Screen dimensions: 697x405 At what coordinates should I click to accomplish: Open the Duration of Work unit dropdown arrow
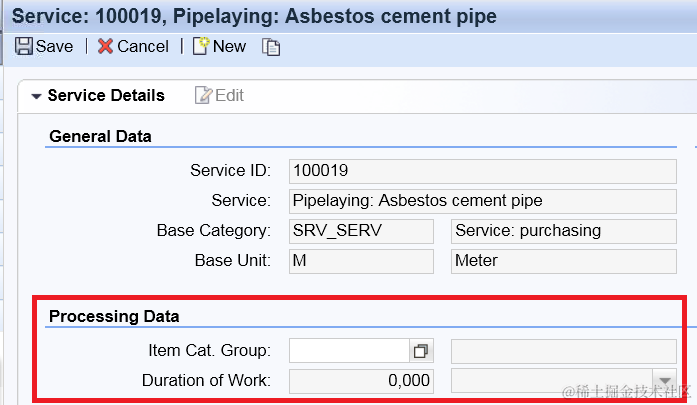[665, 380]
